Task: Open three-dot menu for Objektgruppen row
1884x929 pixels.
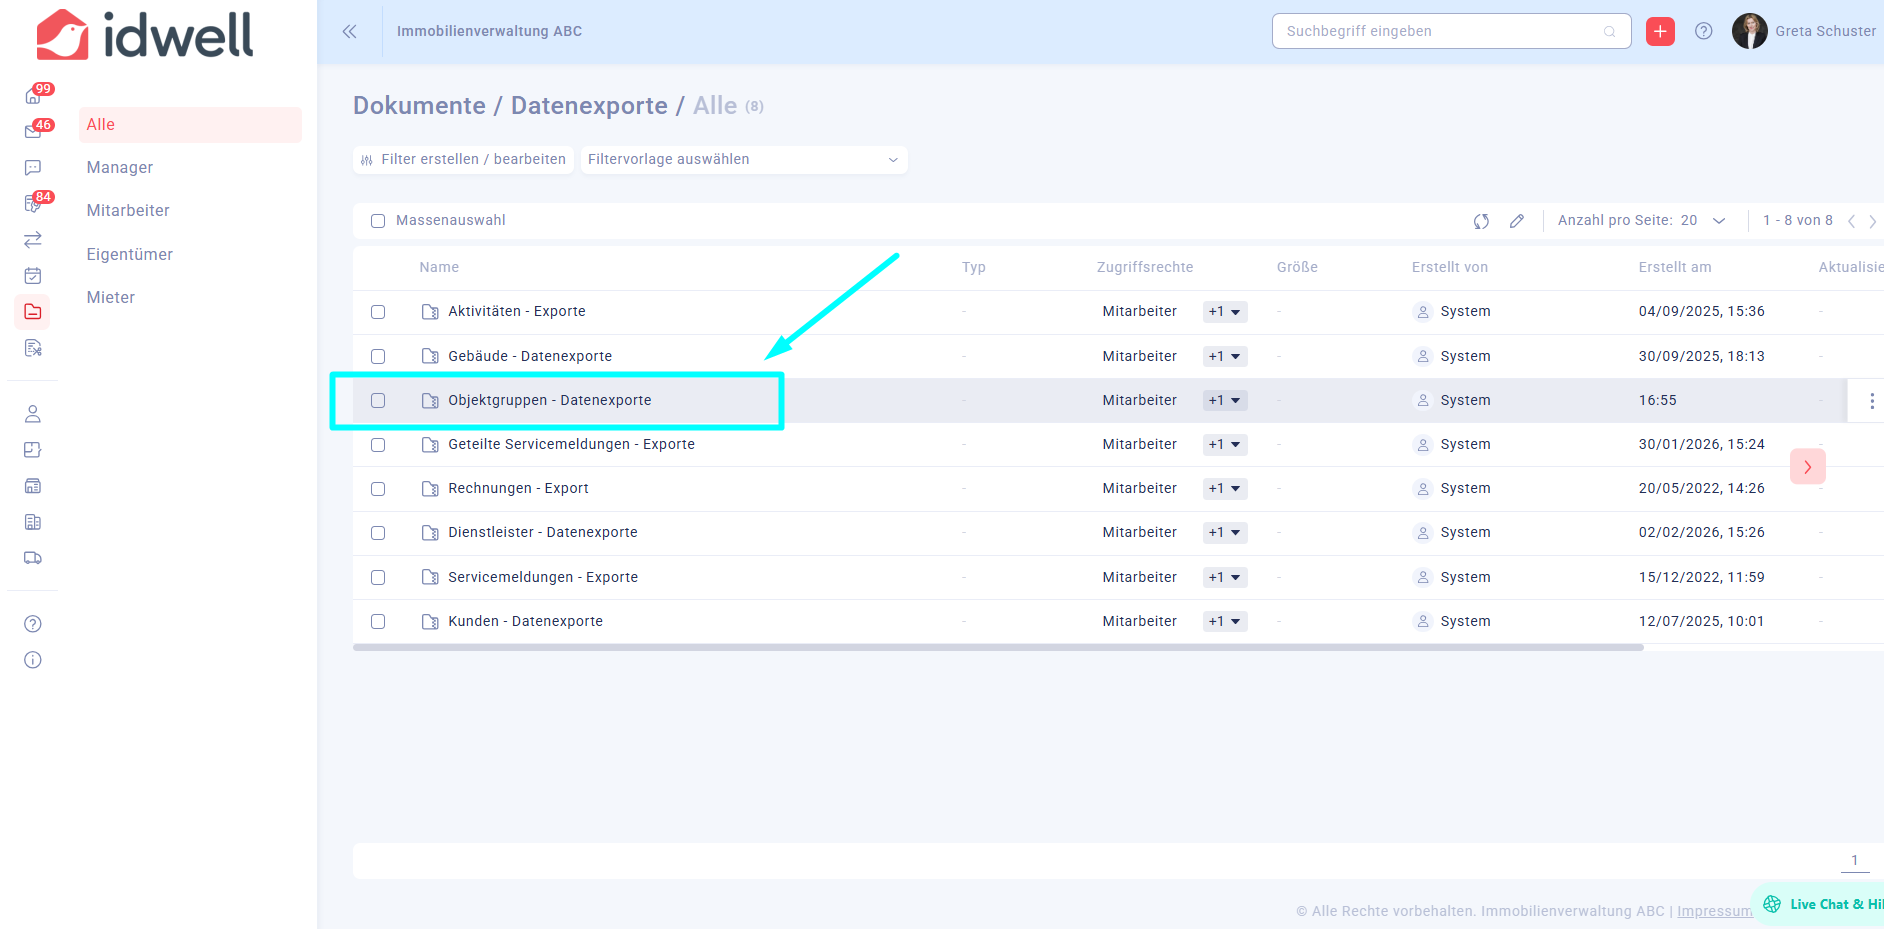Action: tap(1871, 401)
